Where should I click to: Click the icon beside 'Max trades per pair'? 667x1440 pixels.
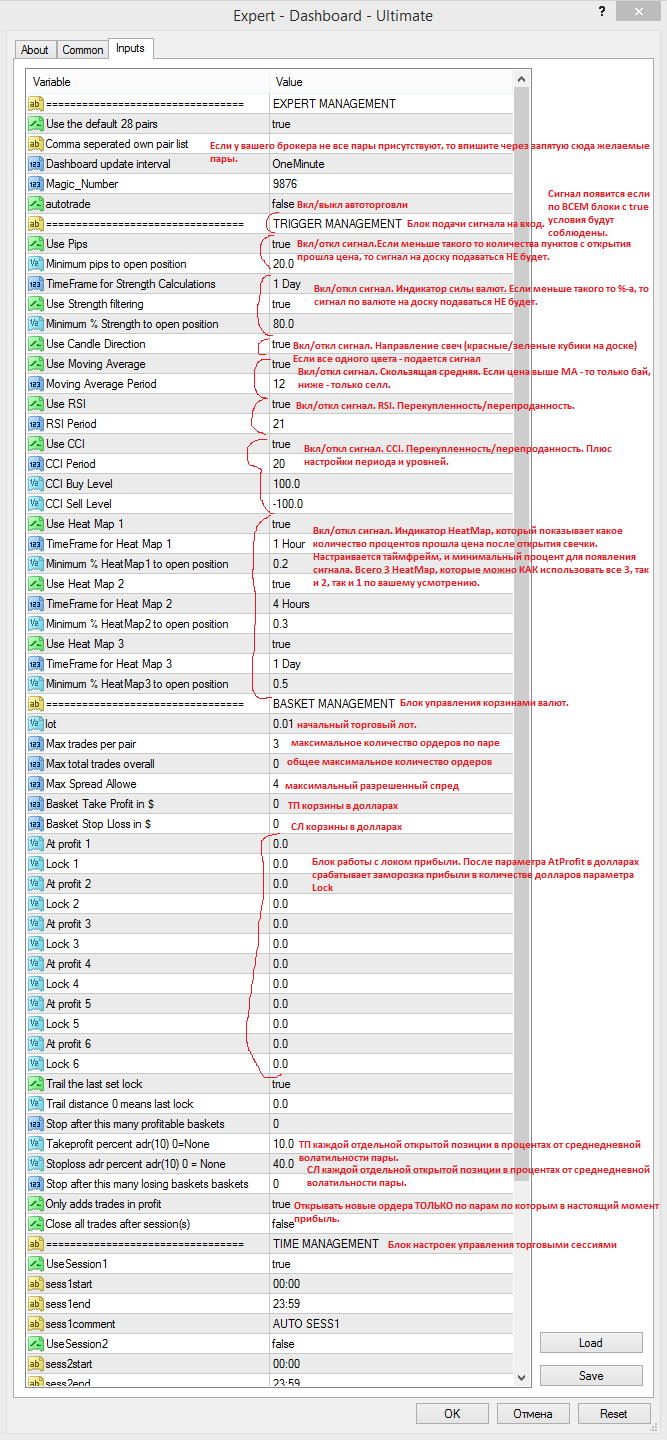(36, 744)
